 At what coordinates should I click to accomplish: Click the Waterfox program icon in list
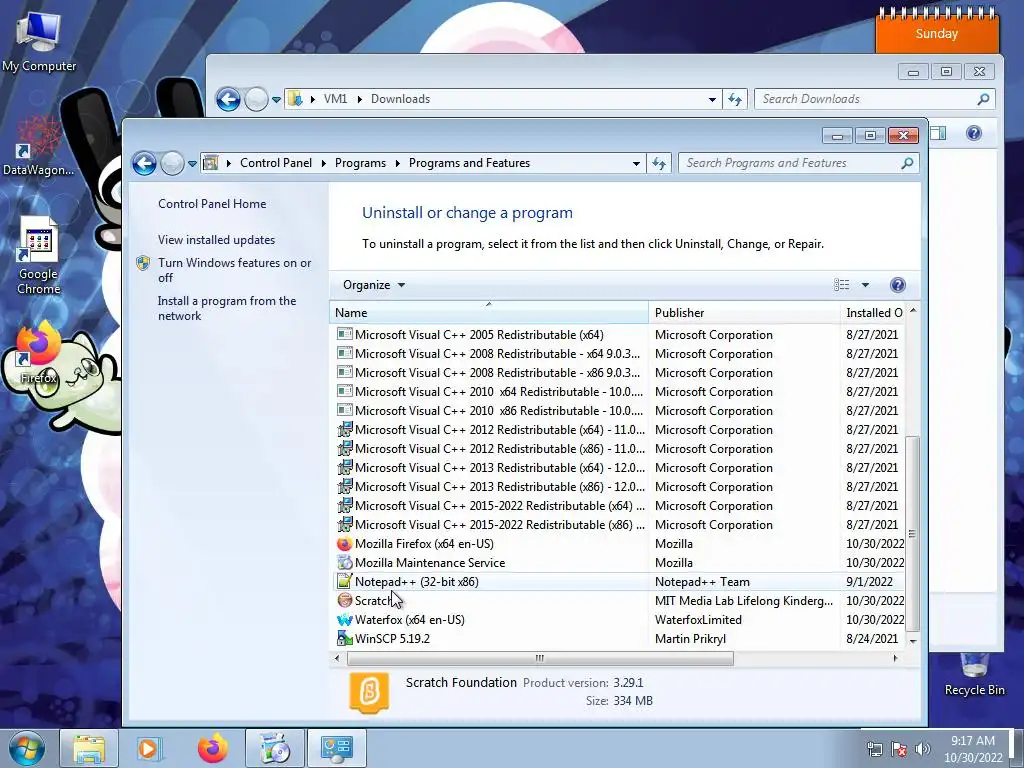pyautogui.click(x=344, y=619)
